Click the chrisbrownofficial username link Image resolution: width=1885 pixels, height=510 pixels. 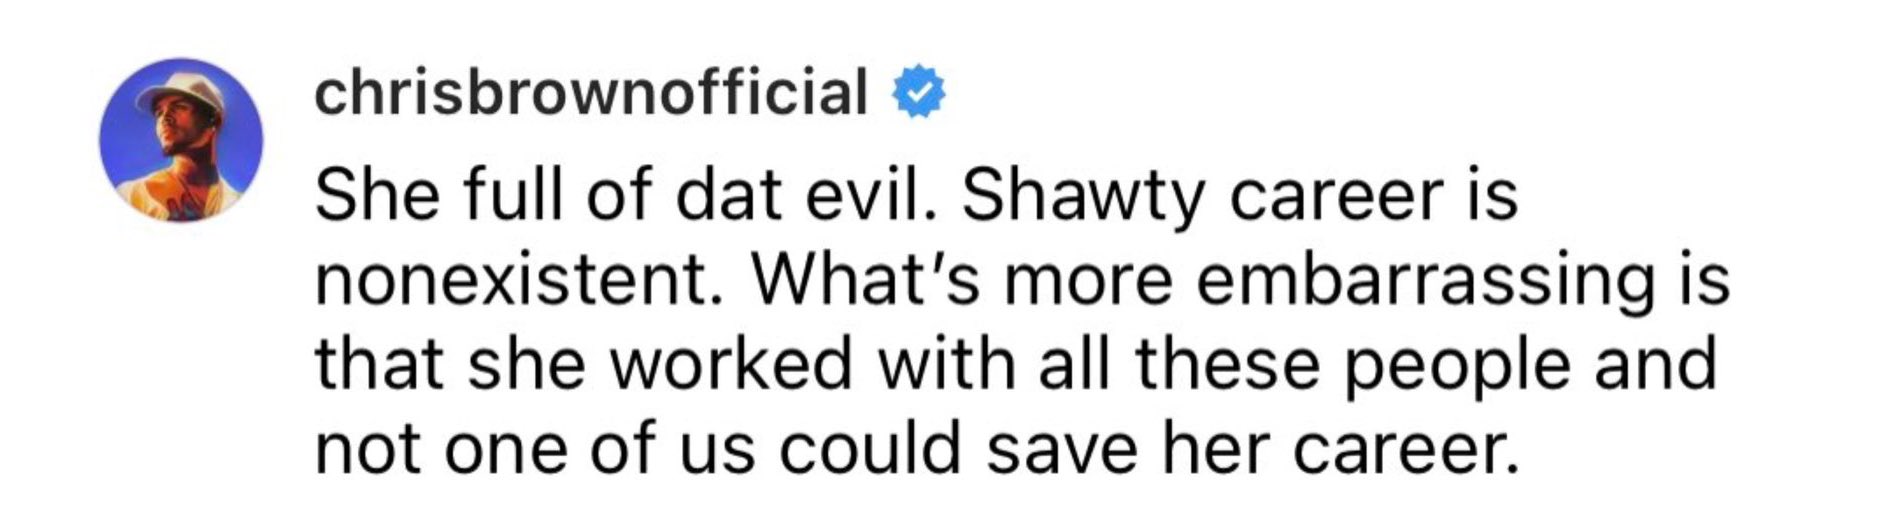[x=590, y=93]
